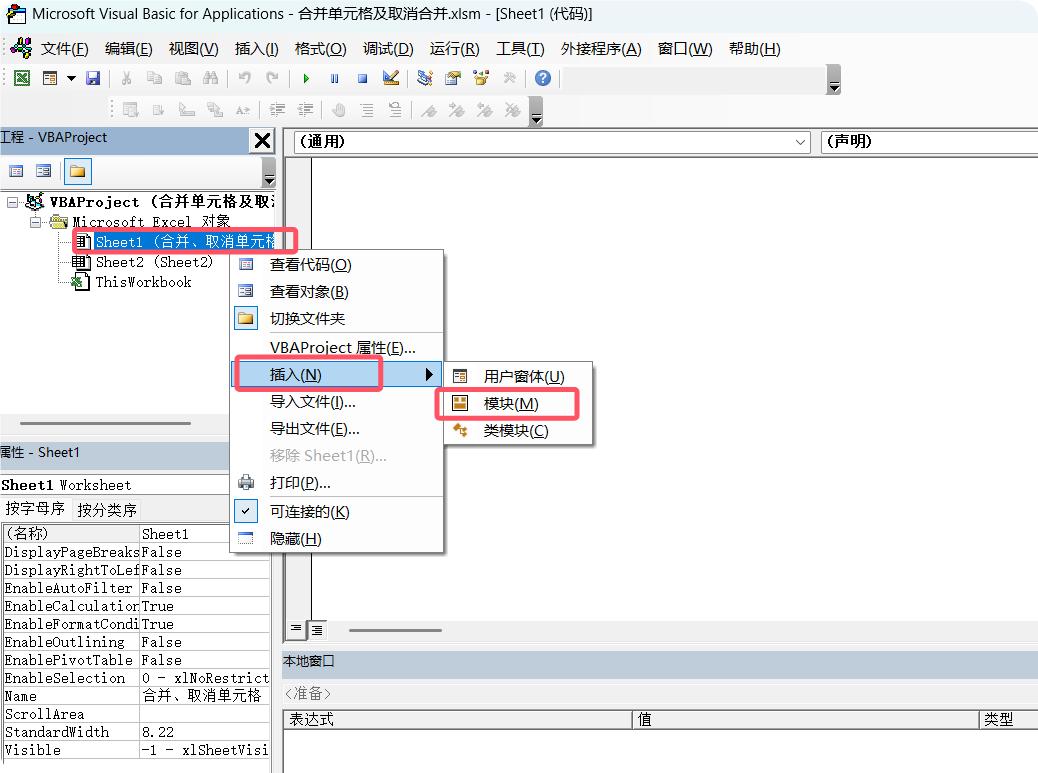The image size is (1038, 773).
Task: Open the 调试(D) menu
Action: tap(388, 49)
